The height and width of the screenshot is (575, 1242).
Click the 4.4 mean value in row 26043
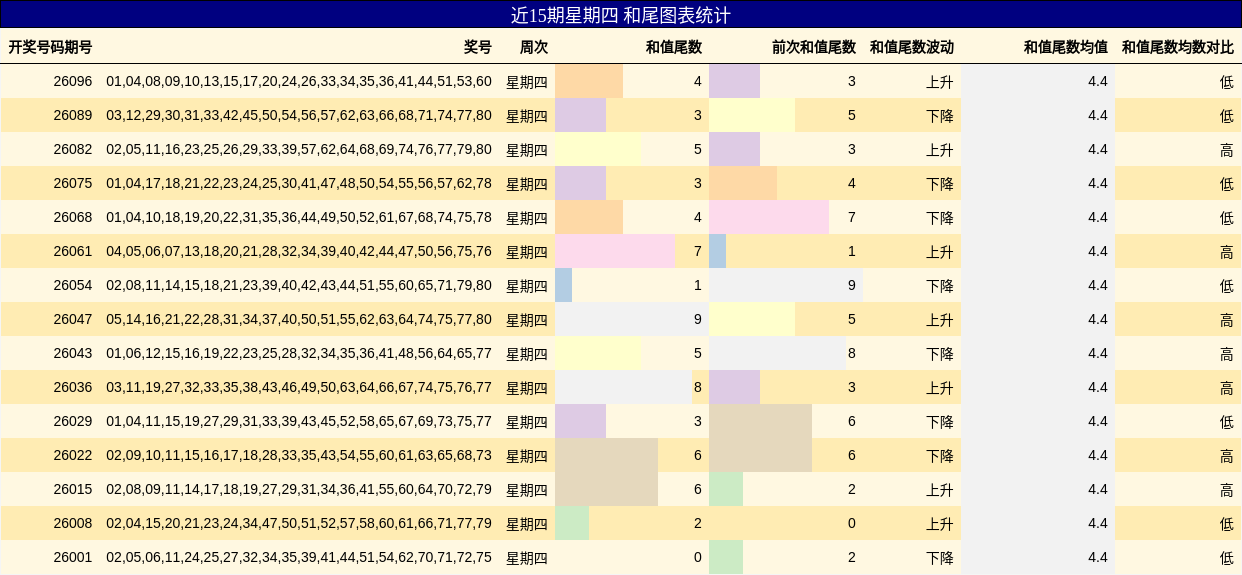click(1098, 353)
